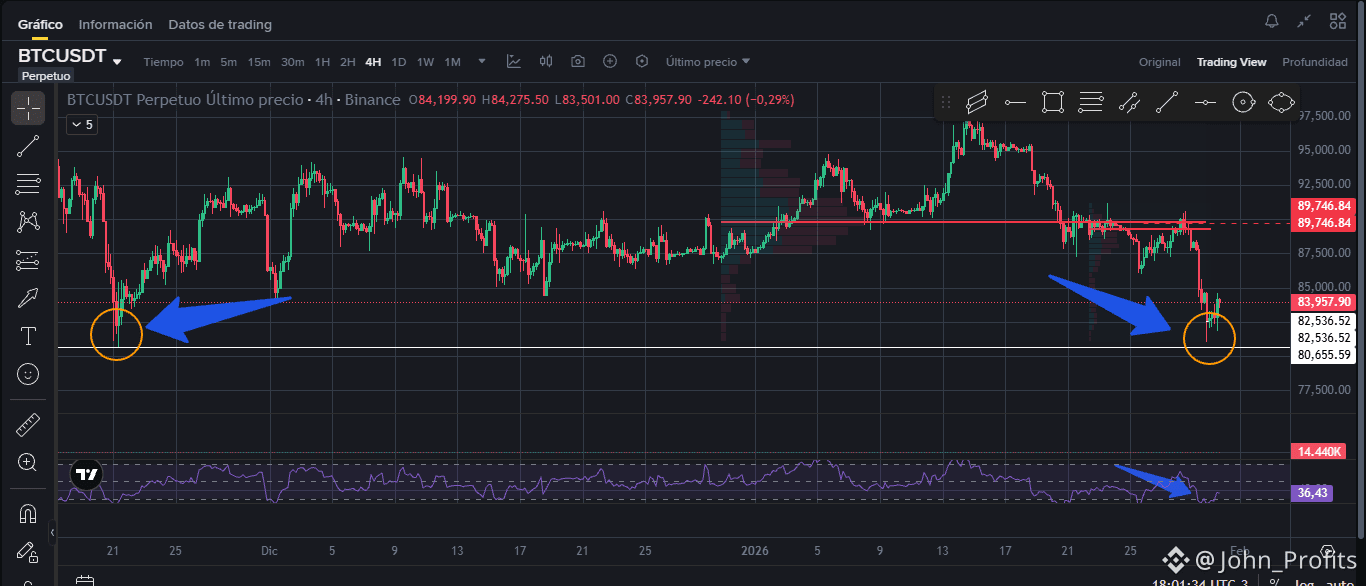
Task: Select circle tool in floating toolbar
Action: pos(1243,101)
